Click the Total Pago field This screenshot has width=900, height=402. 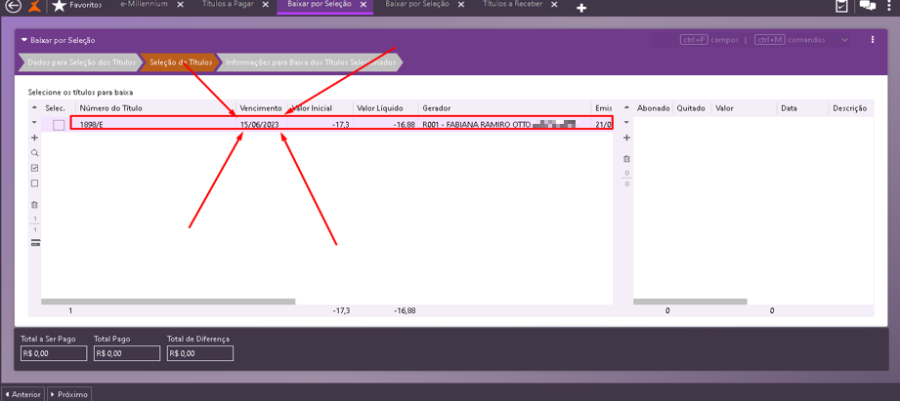(127, 354)
